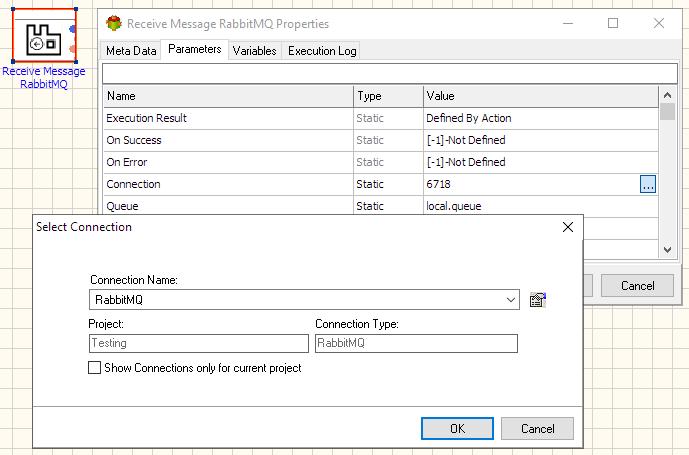Close the Select Connection dialog
The height and width of the screenshot is (455, 689).
pos(568,227)
